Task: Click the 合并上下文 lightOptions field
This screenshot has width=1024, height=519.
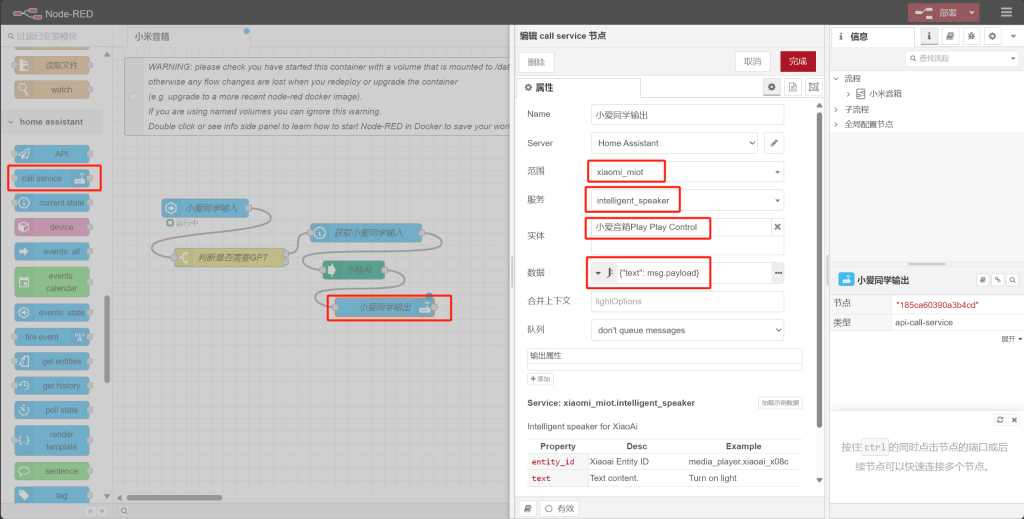Action: coord(687,302)
